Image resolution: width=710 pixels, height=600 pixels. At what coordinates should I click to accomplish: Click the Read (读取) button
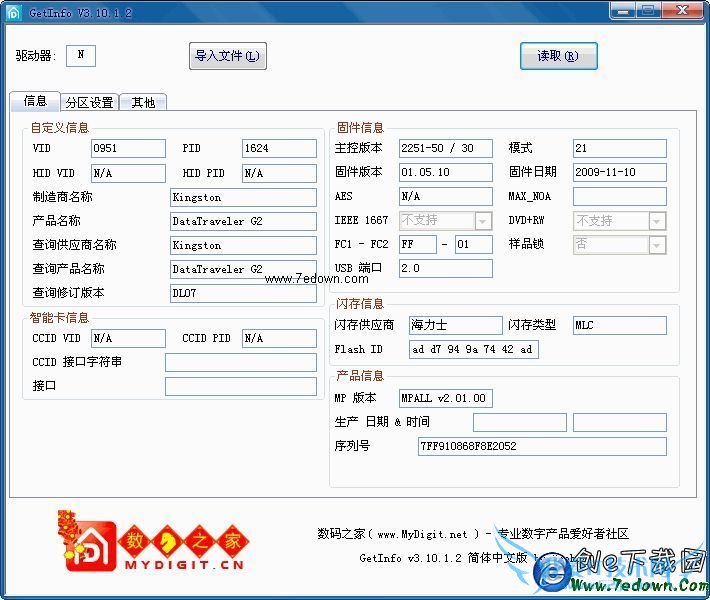pos(558,56)
